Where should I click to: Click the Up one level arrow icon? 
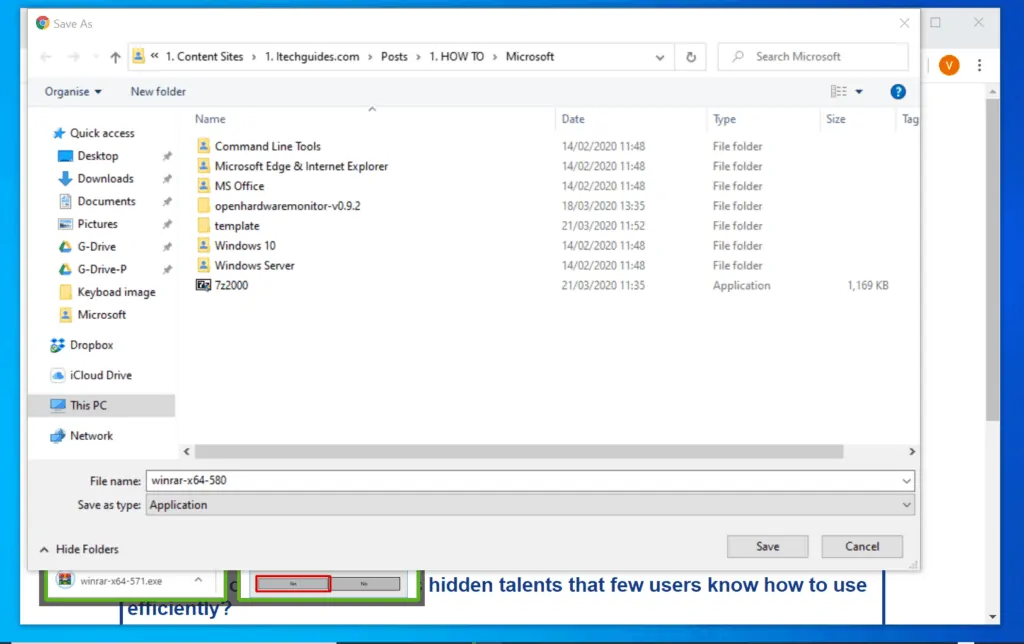(115, 57)
